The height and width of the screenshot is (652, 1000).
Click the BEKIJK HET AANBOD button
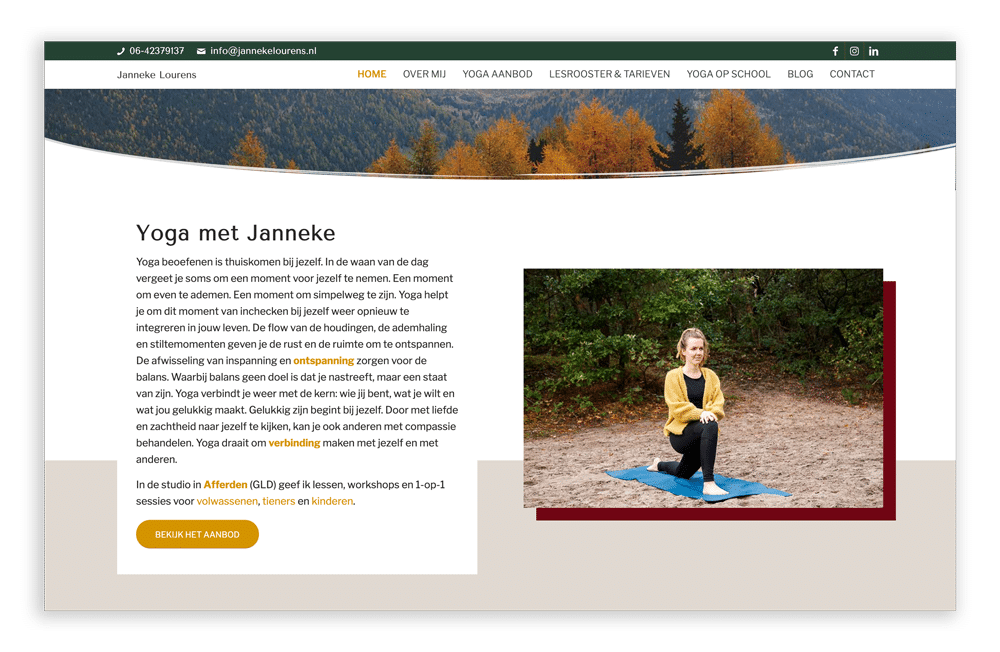click(x=197, y=534)
